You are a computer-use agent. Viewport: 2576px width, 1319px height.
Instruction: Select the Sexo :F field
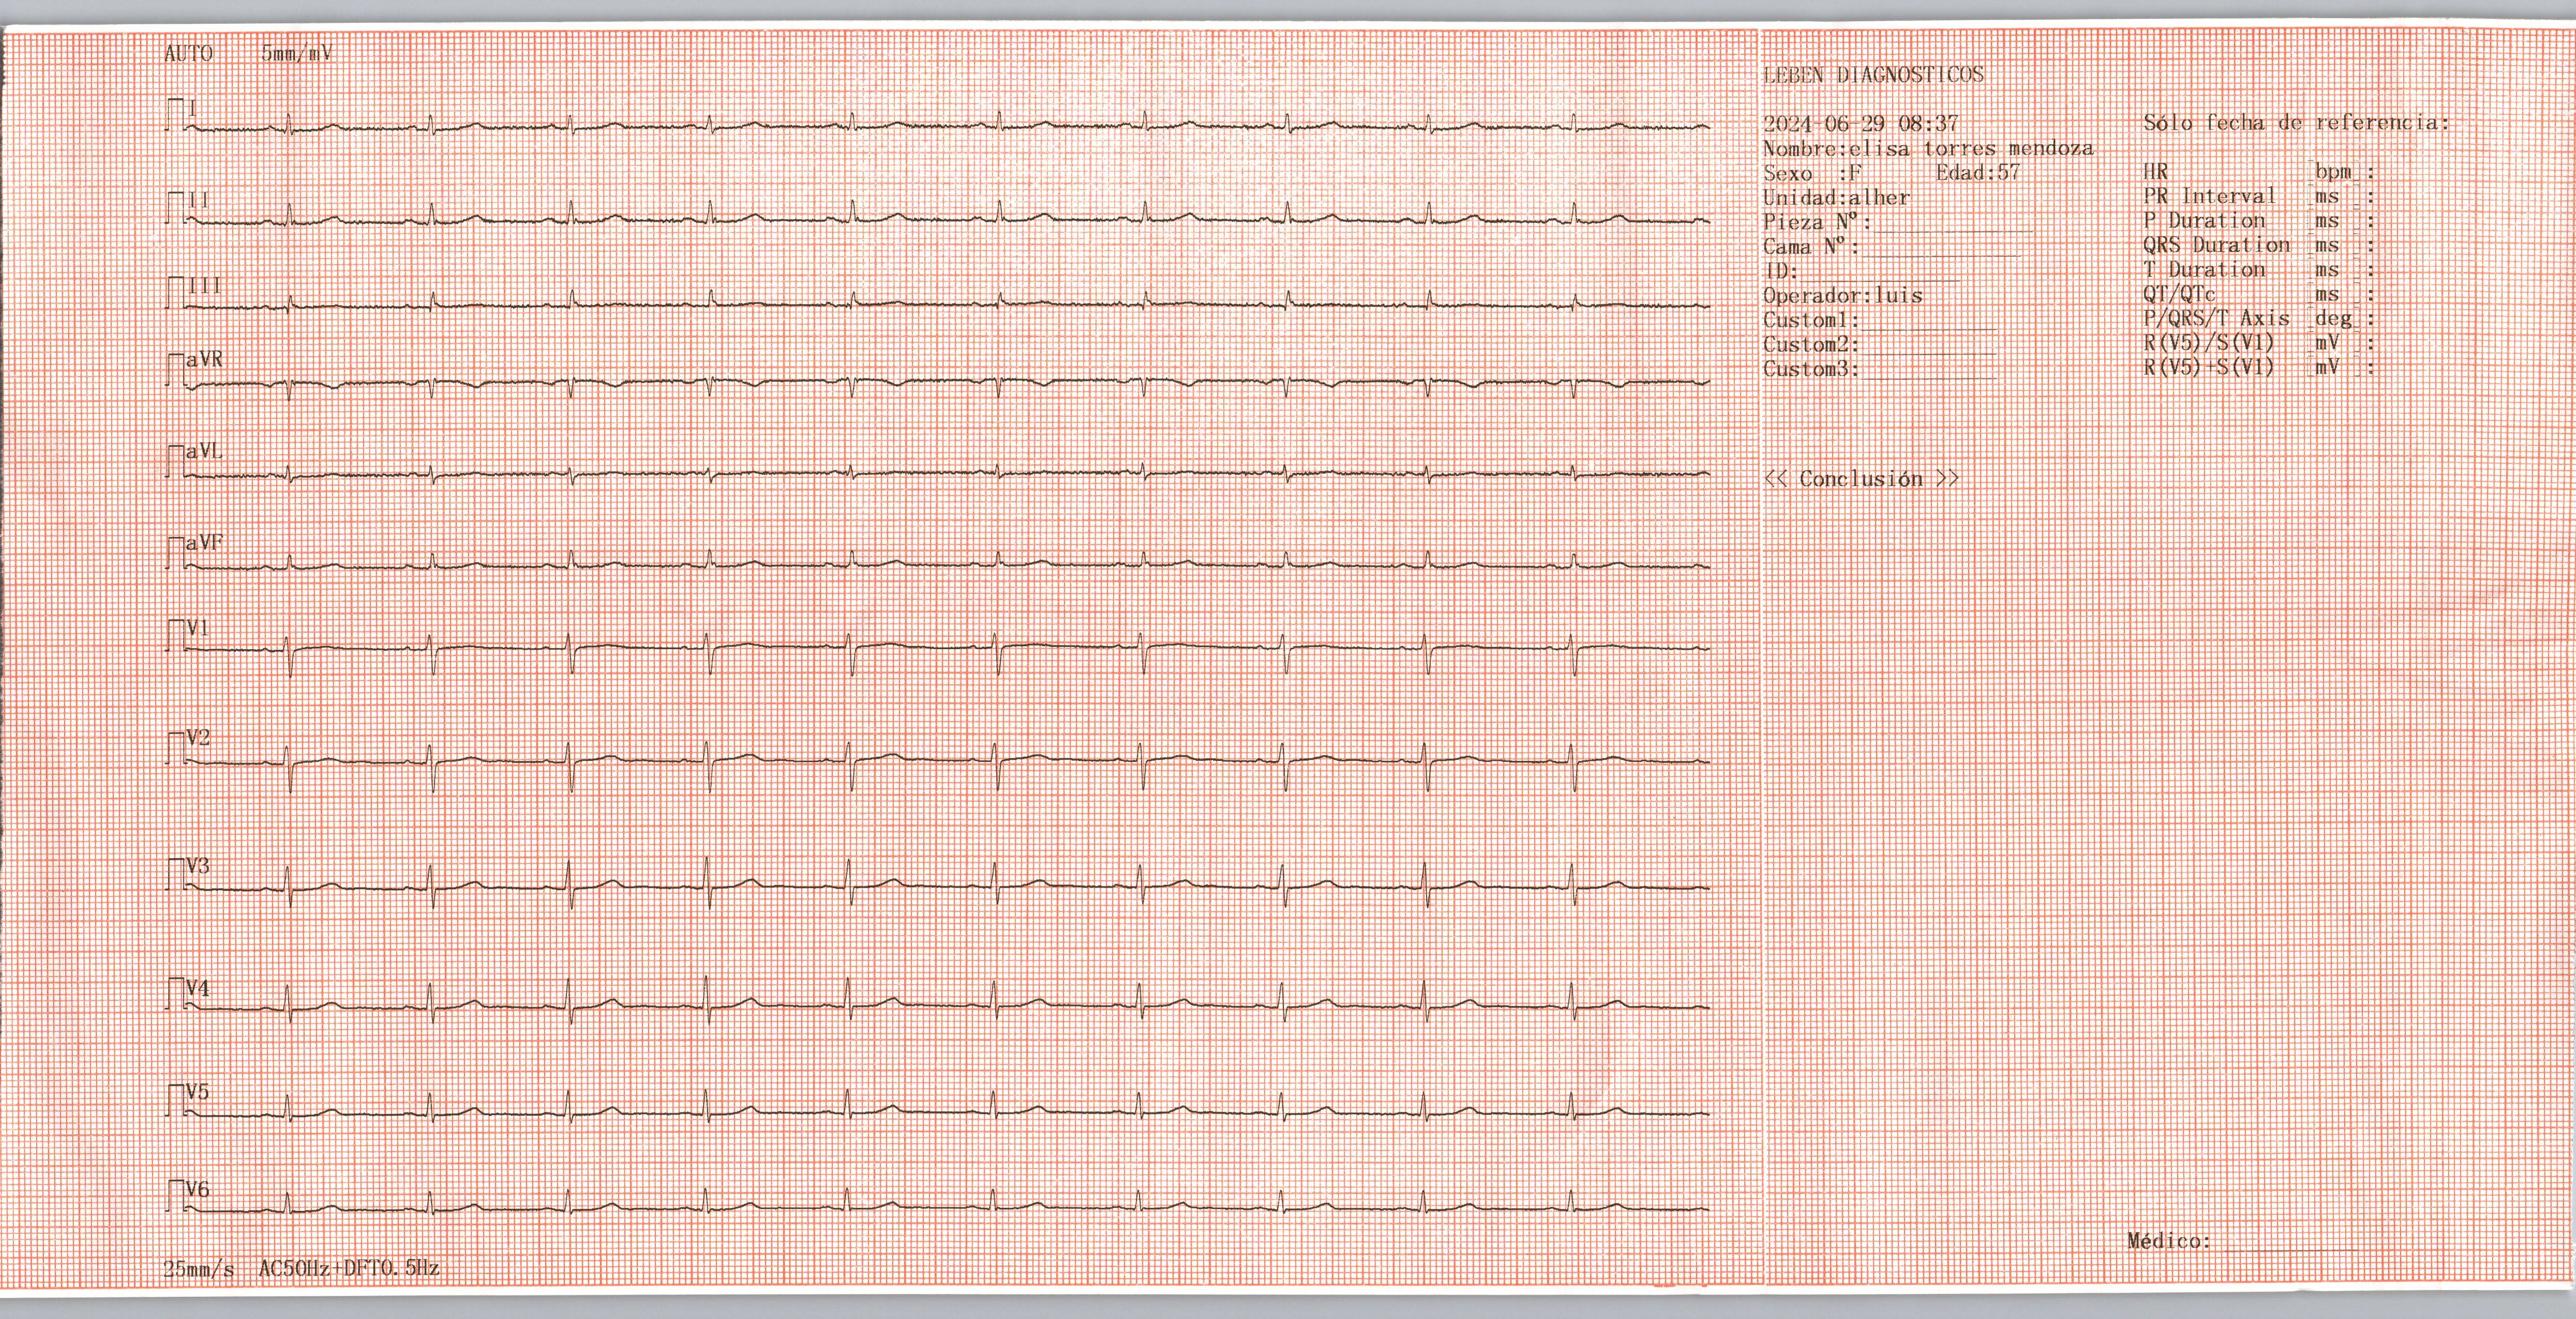1813,172
